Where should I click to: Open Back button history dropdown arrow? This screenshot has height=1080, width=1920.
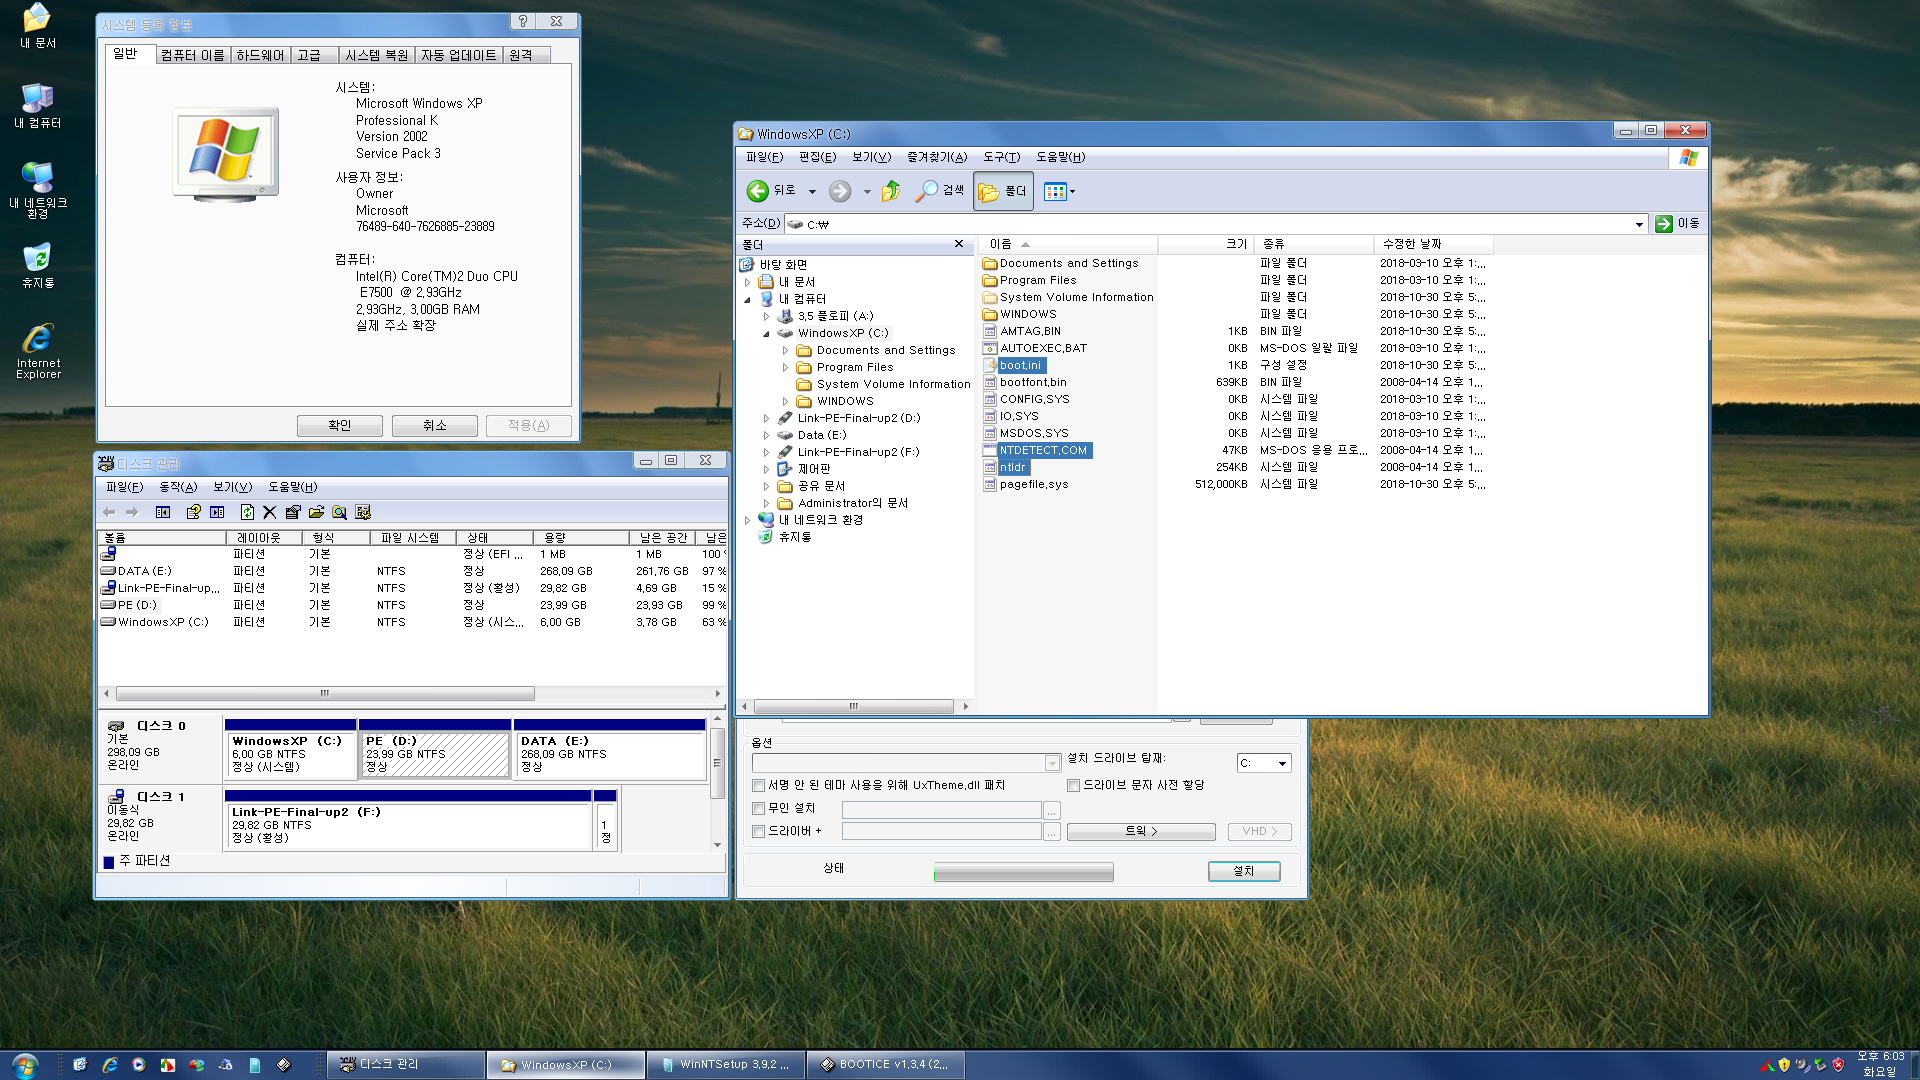[812, 191]
